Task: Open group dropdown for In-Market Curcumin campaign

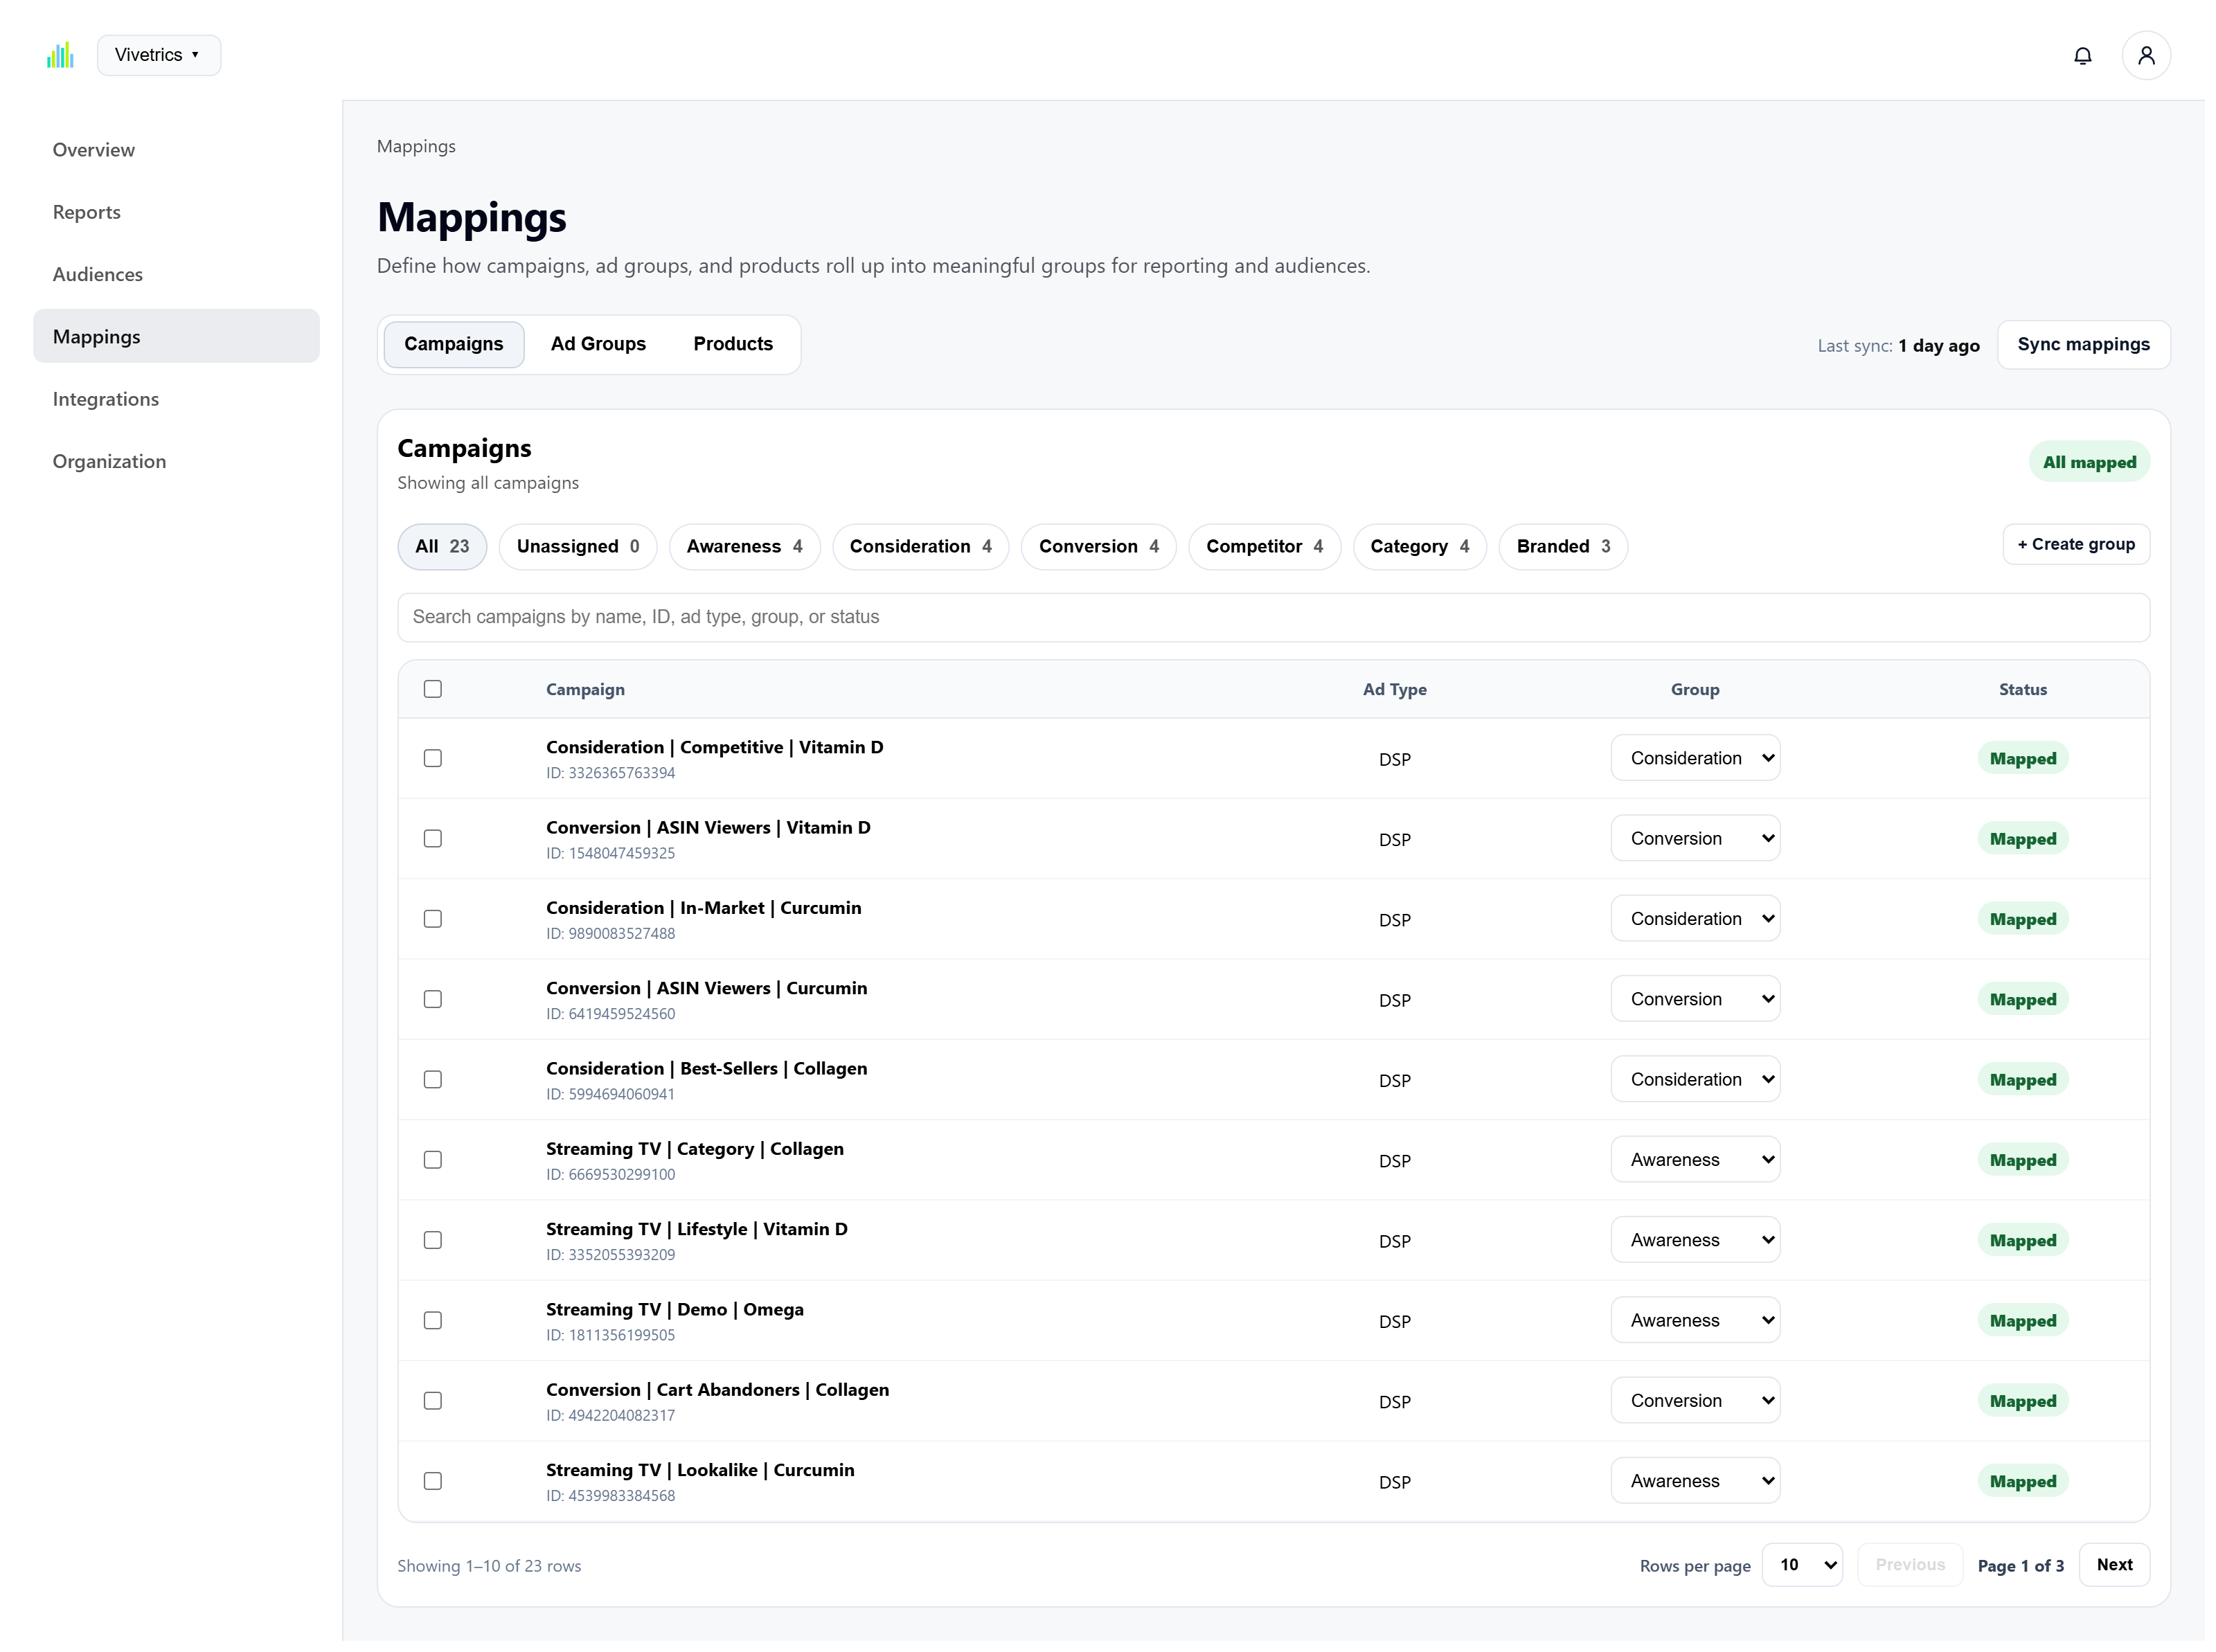Action: tap(1695, 919)
